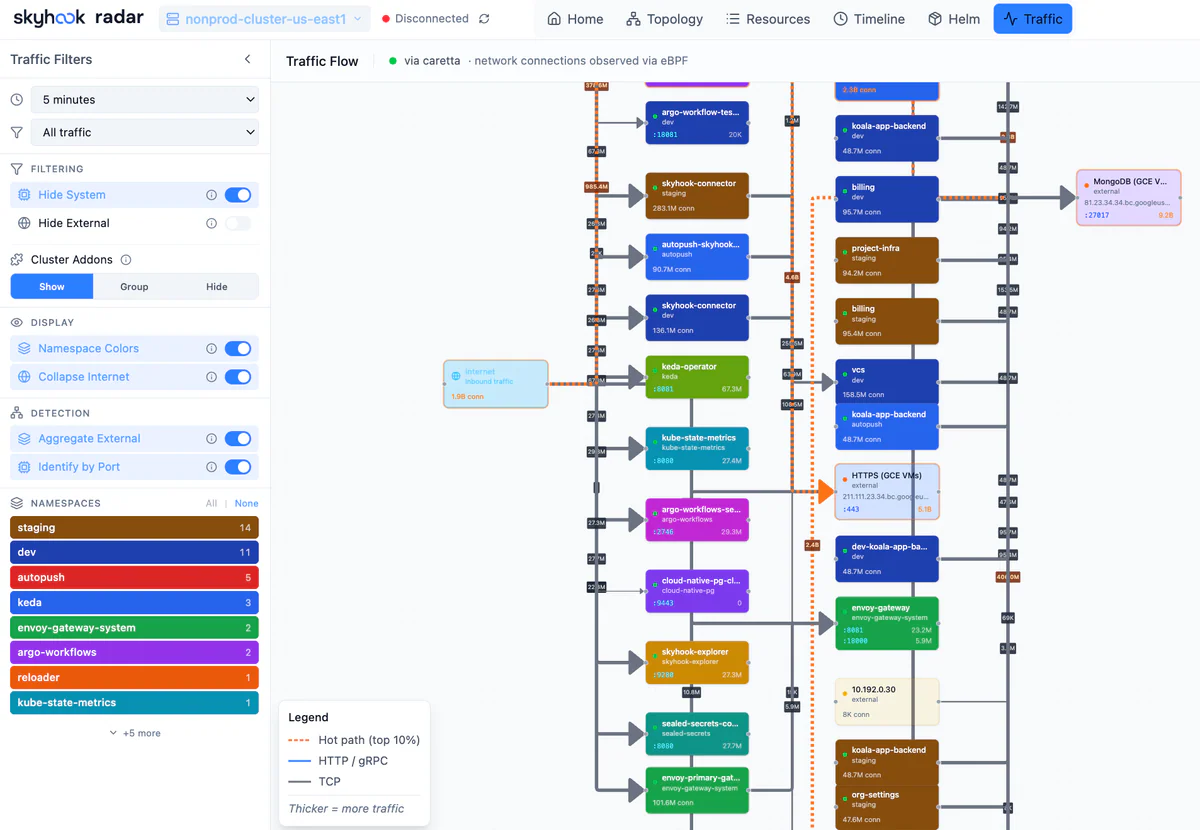Click None to deselect all namespaces

(246, 504)
